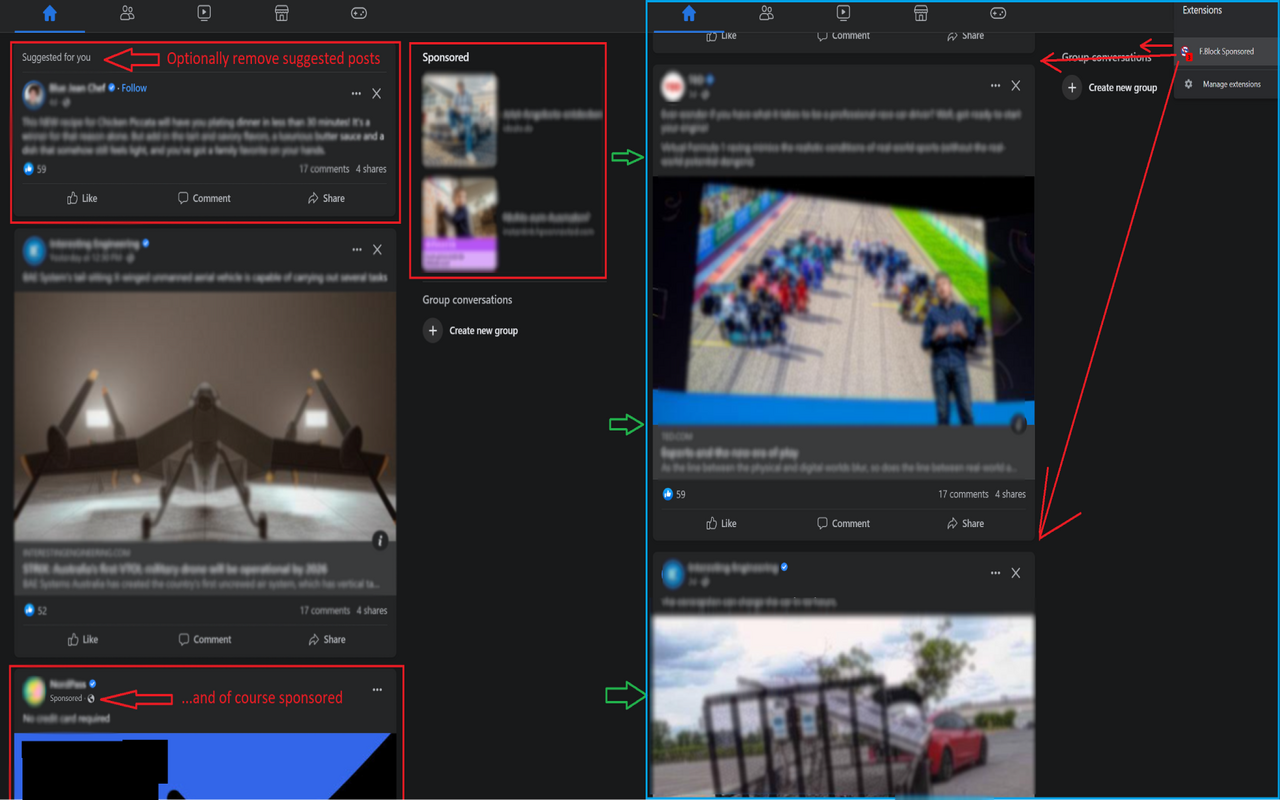Open Marketplace icon in right pane navigation
Screen dimensions: 1280x800
(921, 13)
